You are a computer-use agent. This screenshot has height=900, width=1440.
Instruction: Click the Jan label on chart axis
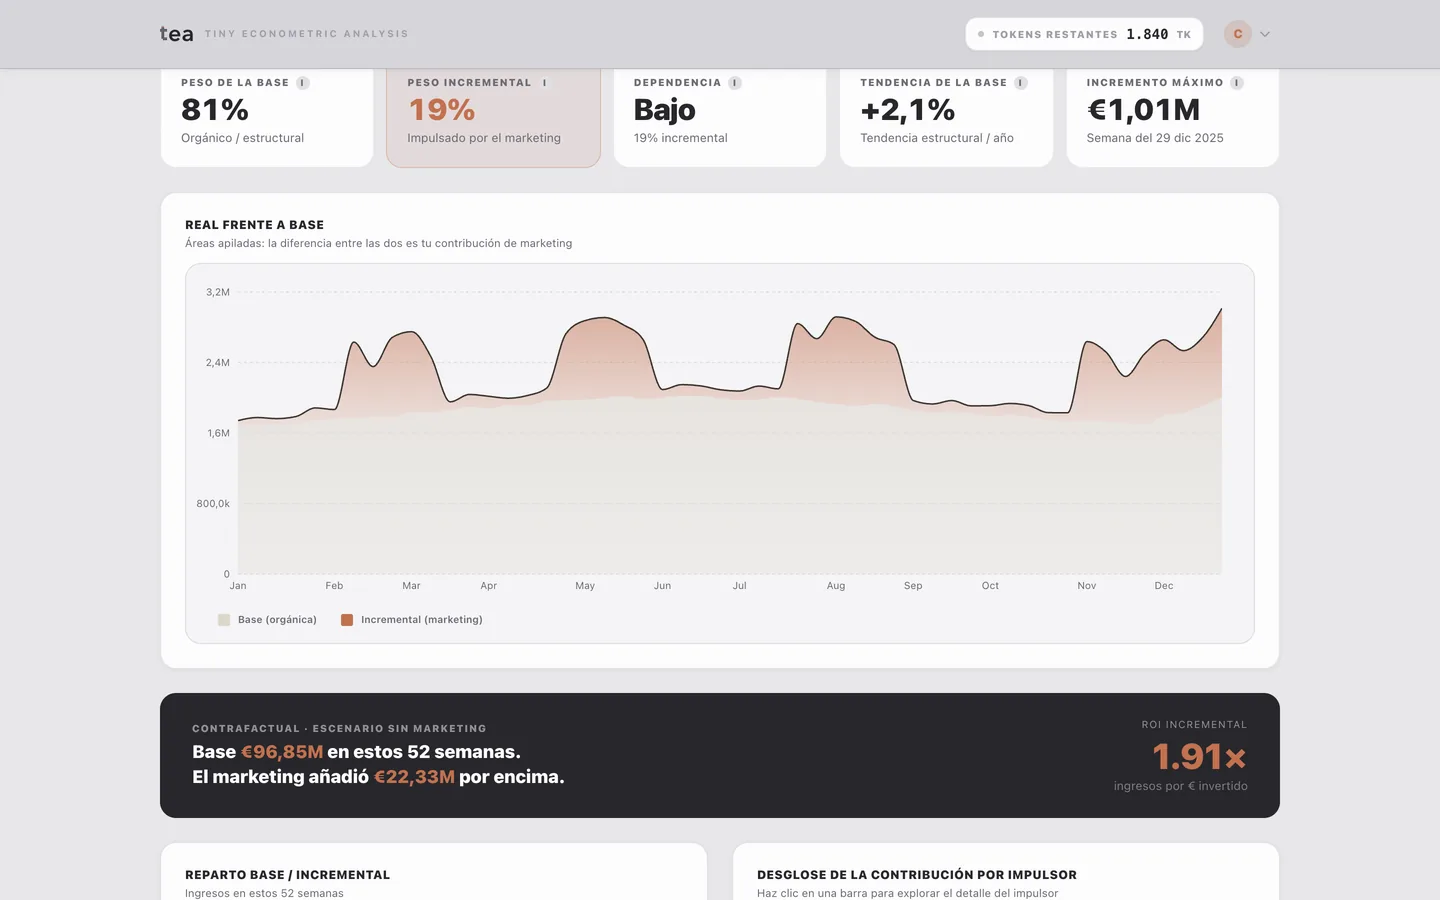coord(238,586)
